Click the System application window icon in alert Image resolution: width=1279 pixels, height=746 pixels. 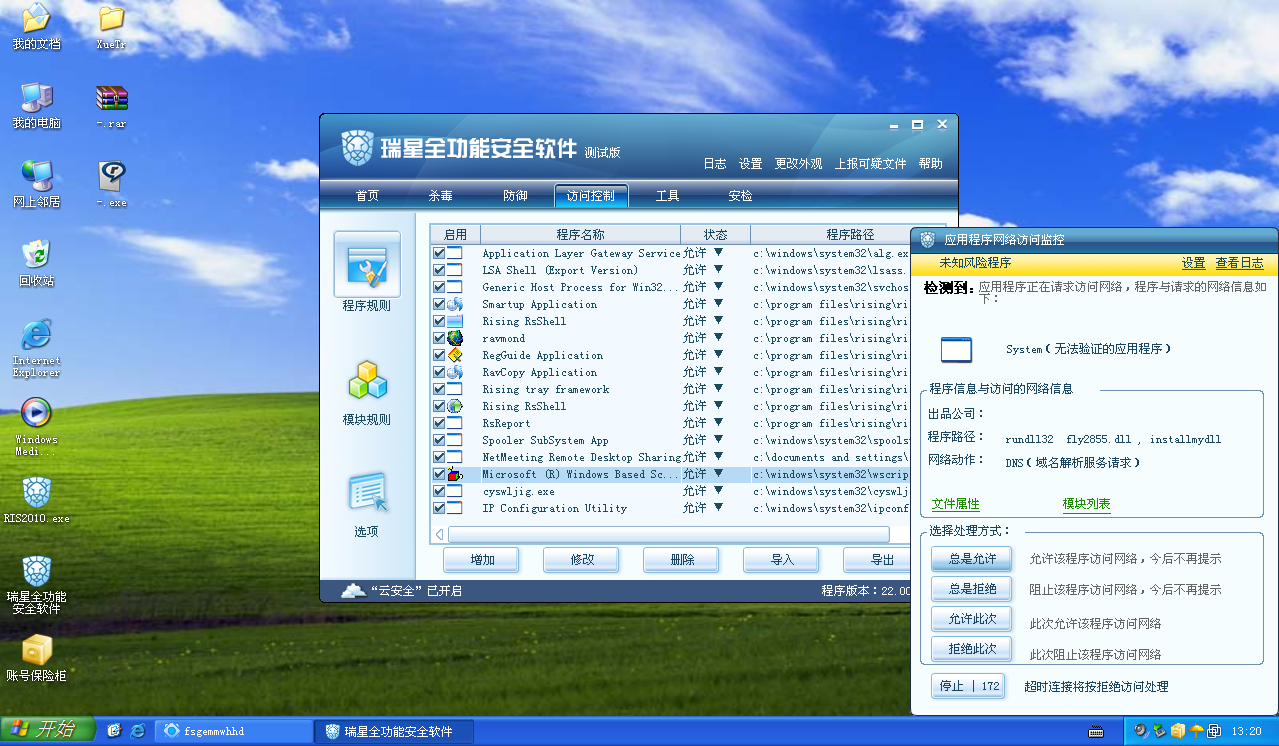click(956, 349)
